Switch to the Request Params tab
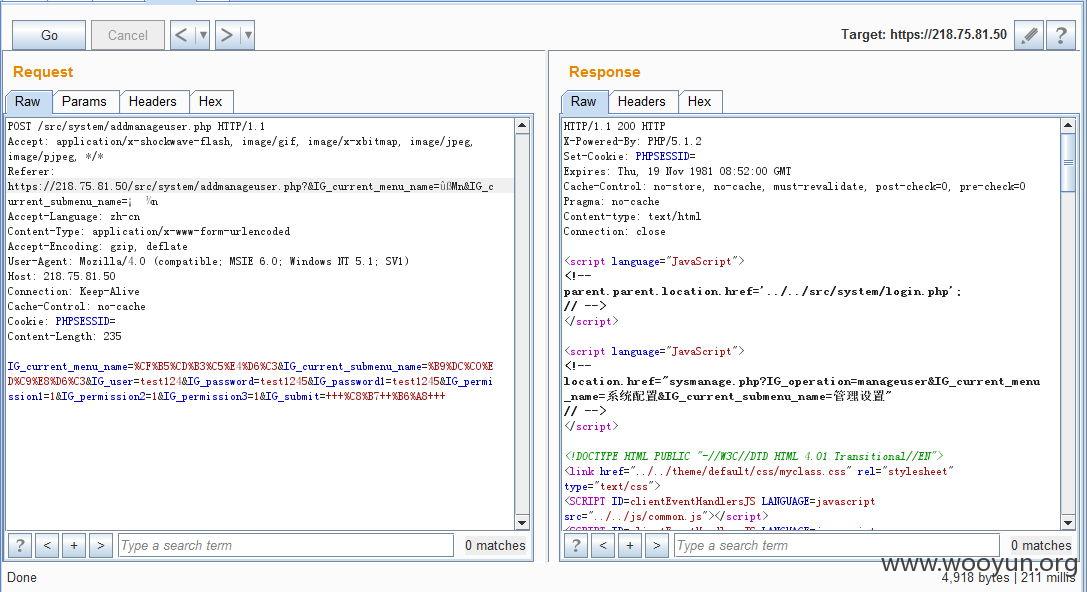The height and width of the screenshot is (592, 1087). pyautogui.click(x=84, y=101)
